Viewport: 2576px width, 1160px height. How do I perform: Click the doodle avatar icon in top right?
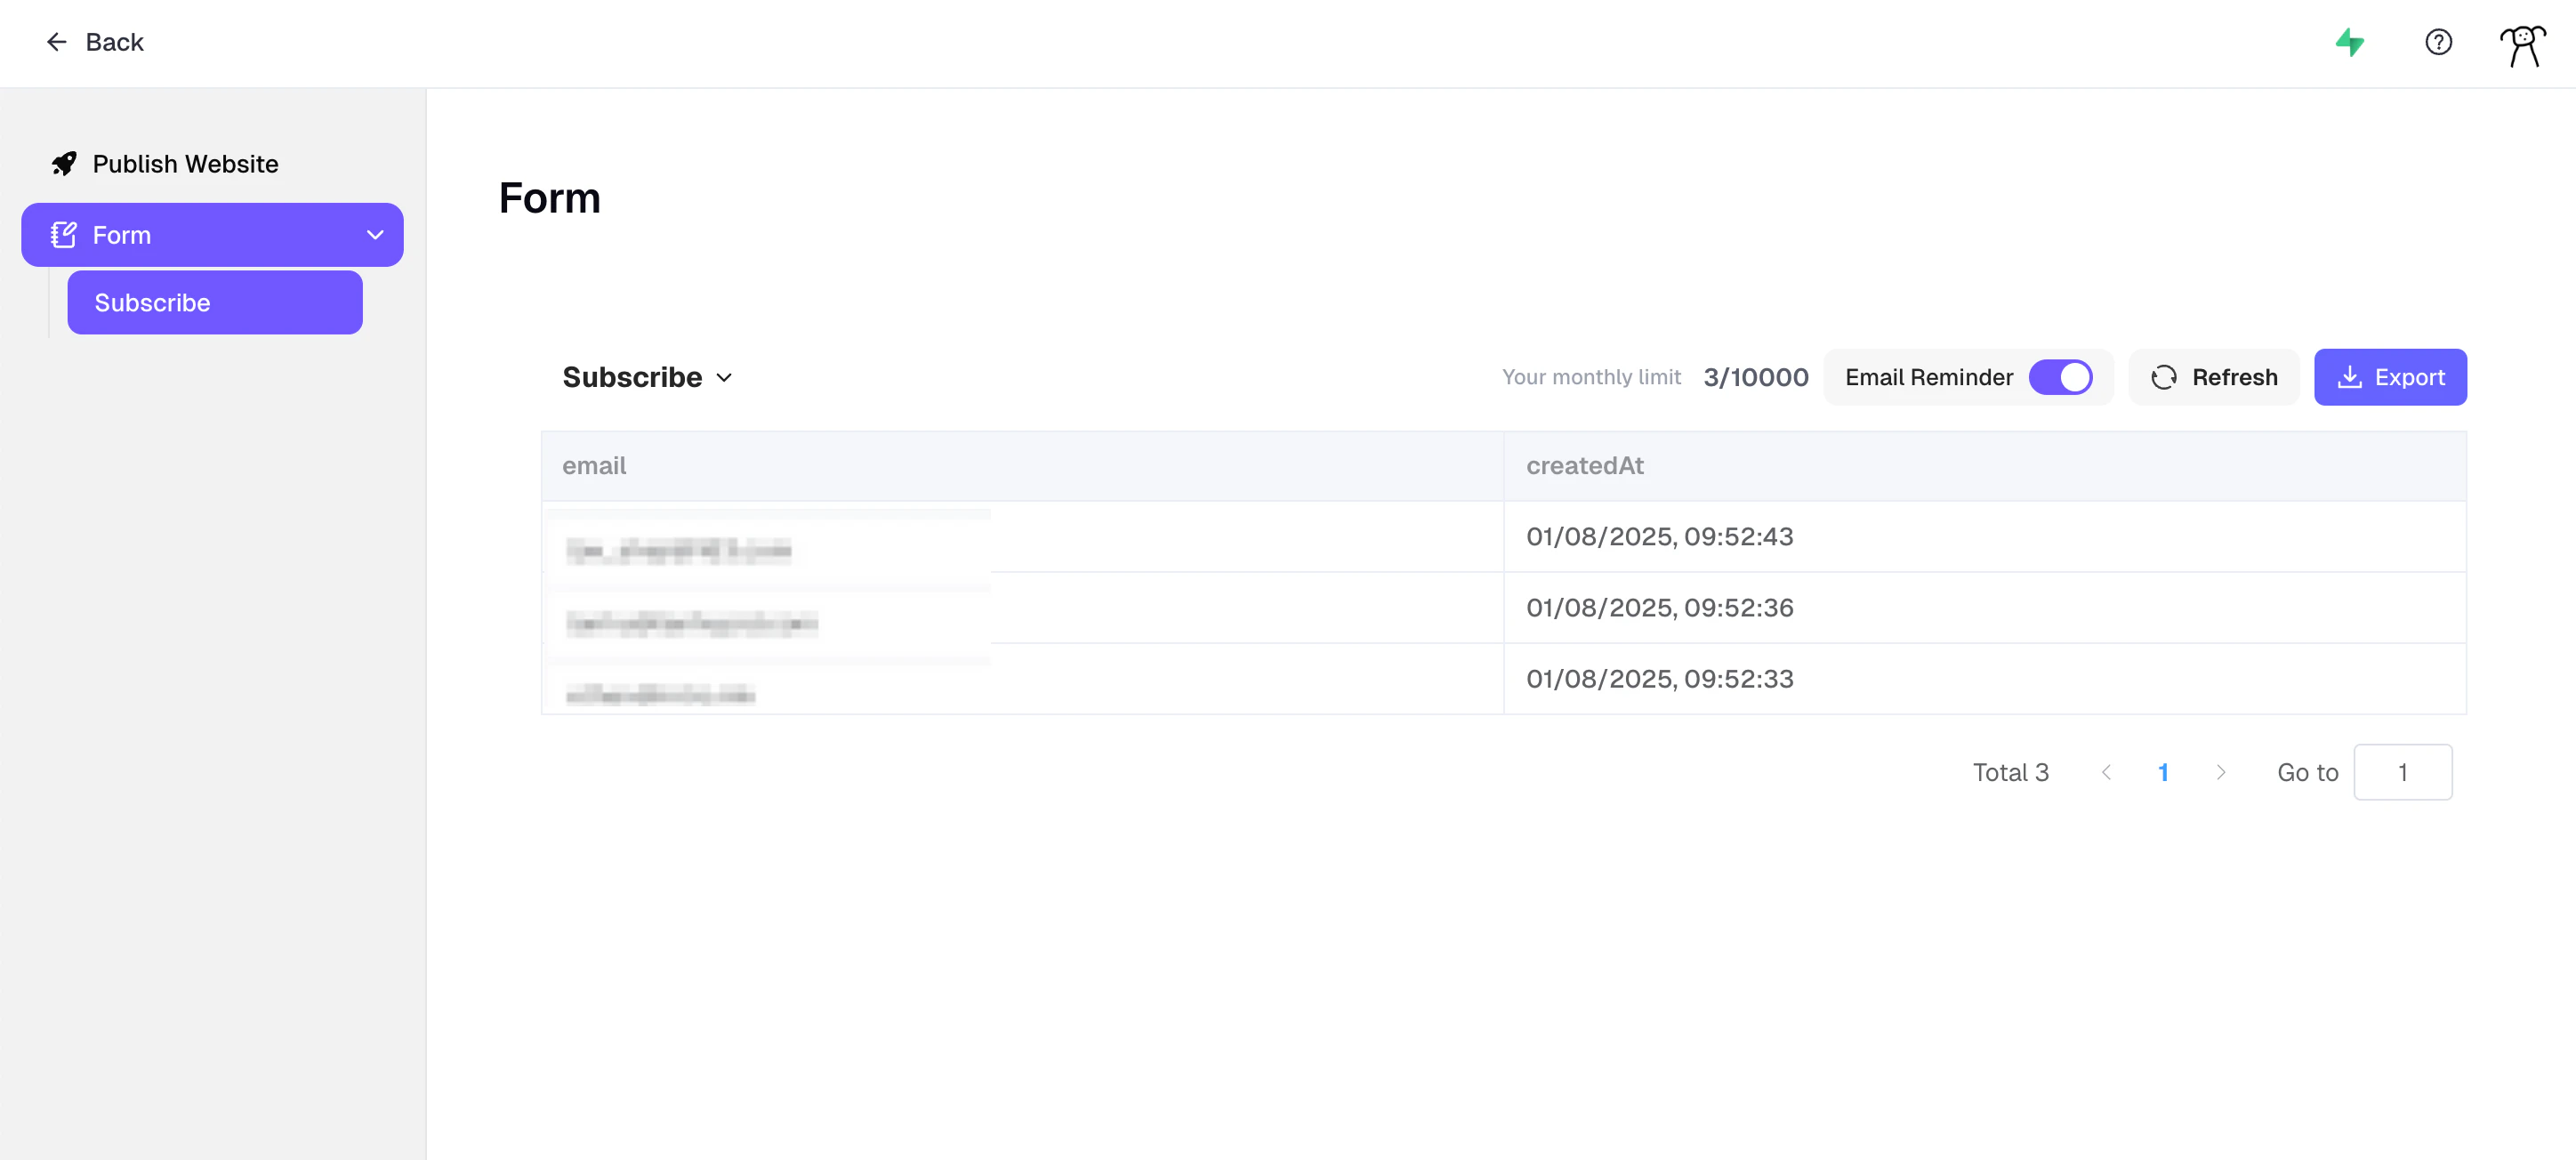point(2522,44)
